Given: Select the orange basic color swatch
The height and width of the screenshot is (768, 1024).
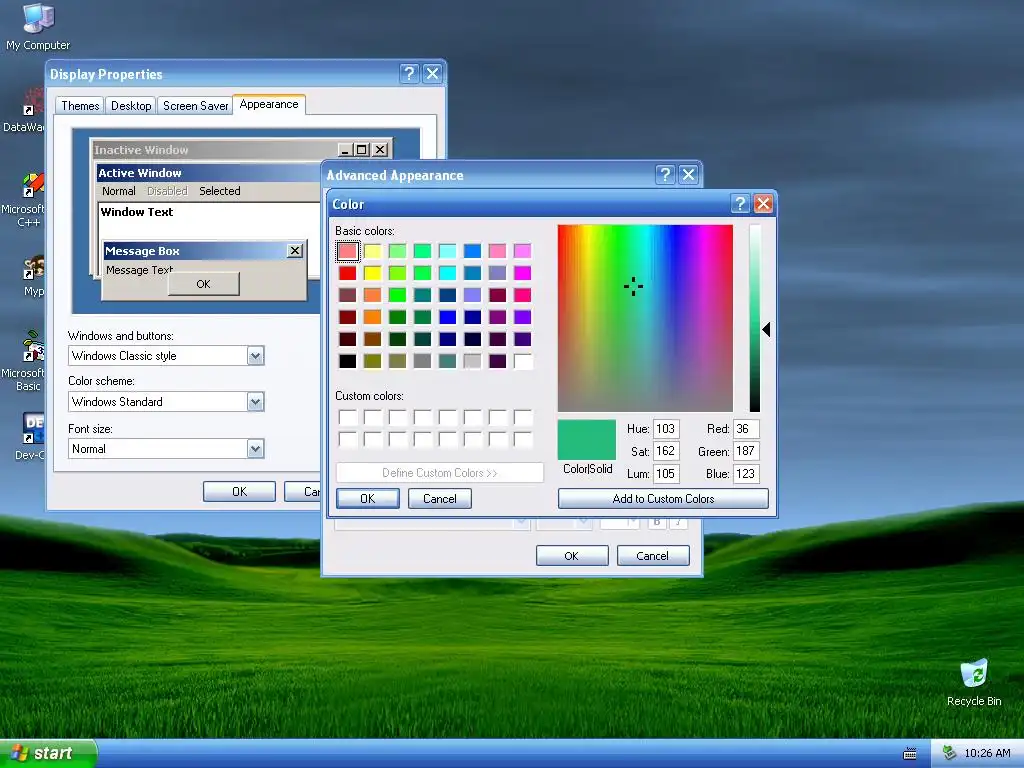Looking at the screenshot, I should (x=372, y=317).
